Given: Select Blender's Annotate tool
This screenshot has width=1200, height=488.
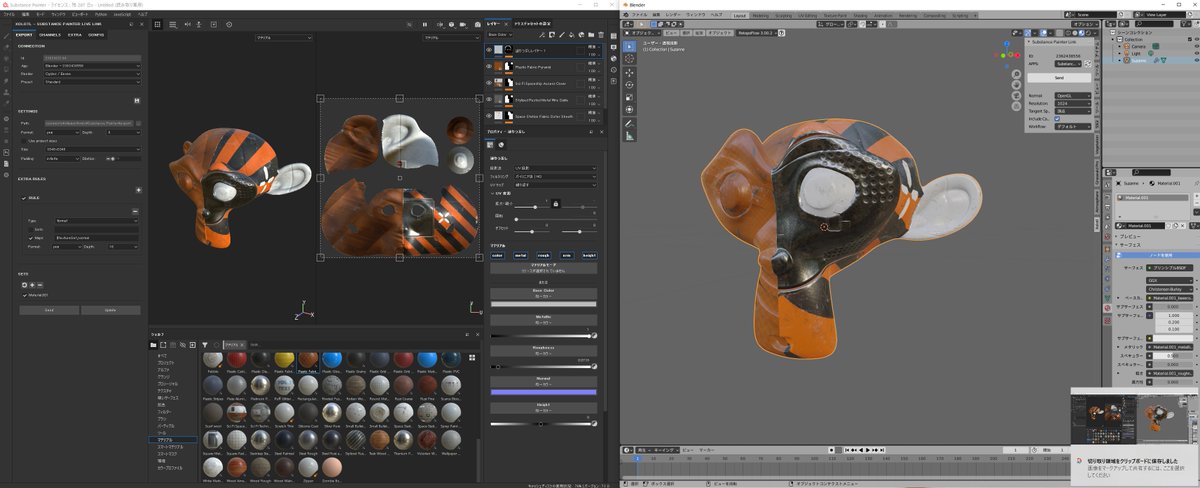Looking at the screenshot, I should [629, 123].
